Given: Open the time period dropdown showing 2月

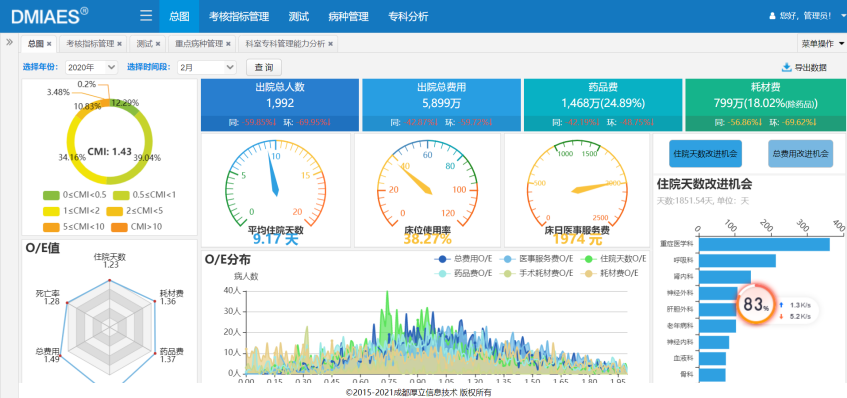Looking at the screenshot, I should [x=207, y=68].
